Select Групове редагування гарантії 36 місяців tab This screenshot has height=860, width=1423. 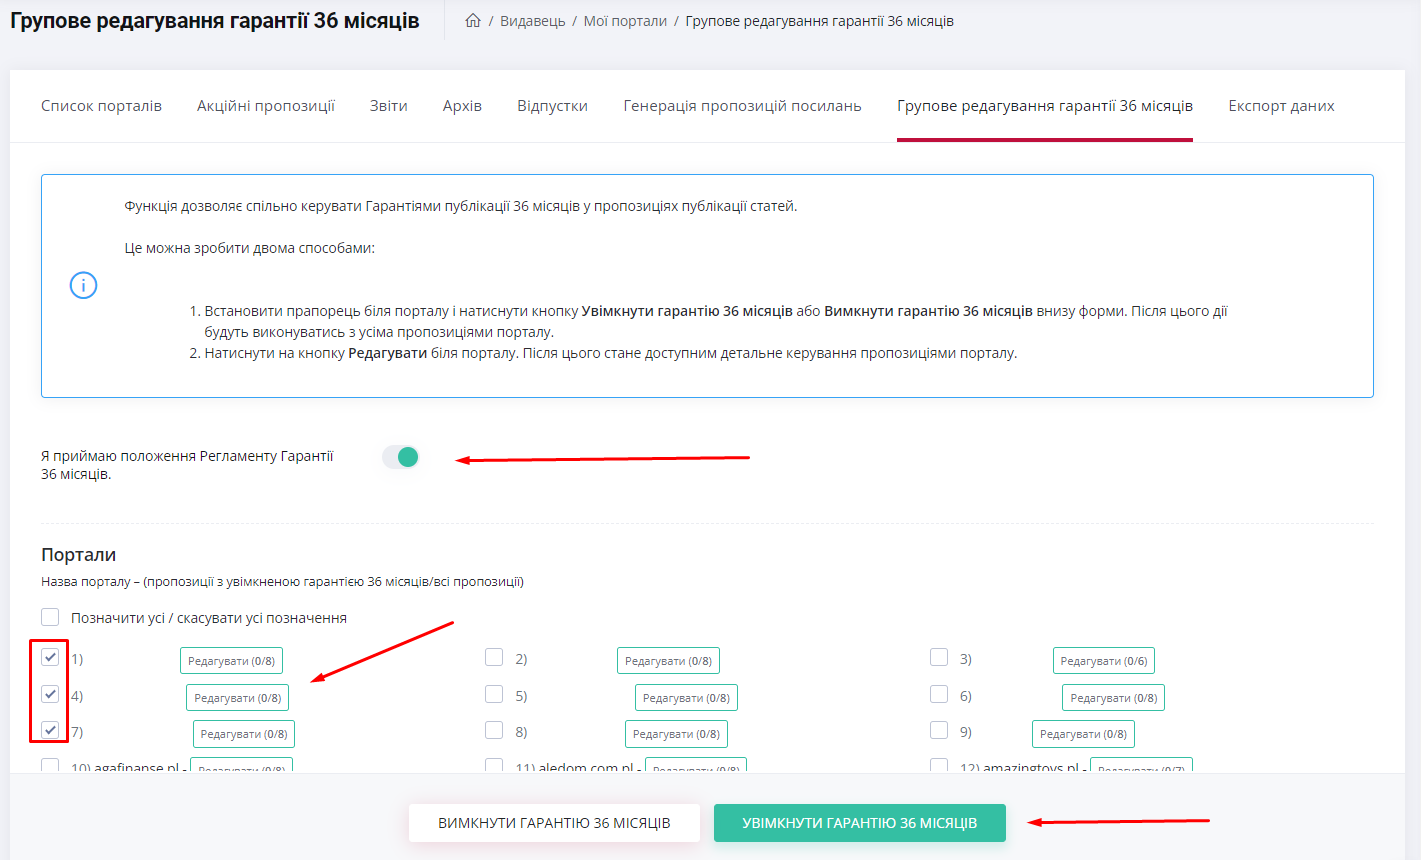tap(1045, 106)
